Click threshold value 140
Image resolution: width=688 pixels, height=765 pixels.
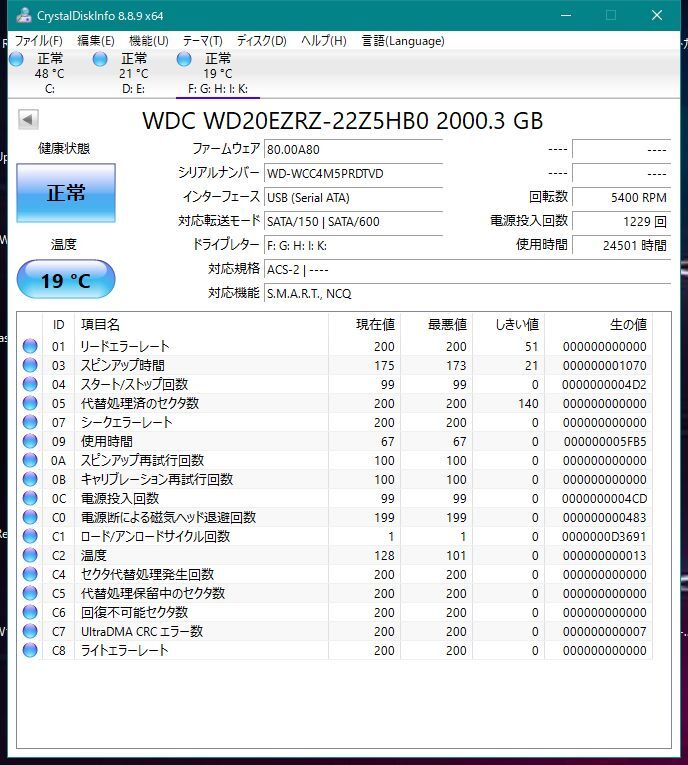[x=528, y=403]
